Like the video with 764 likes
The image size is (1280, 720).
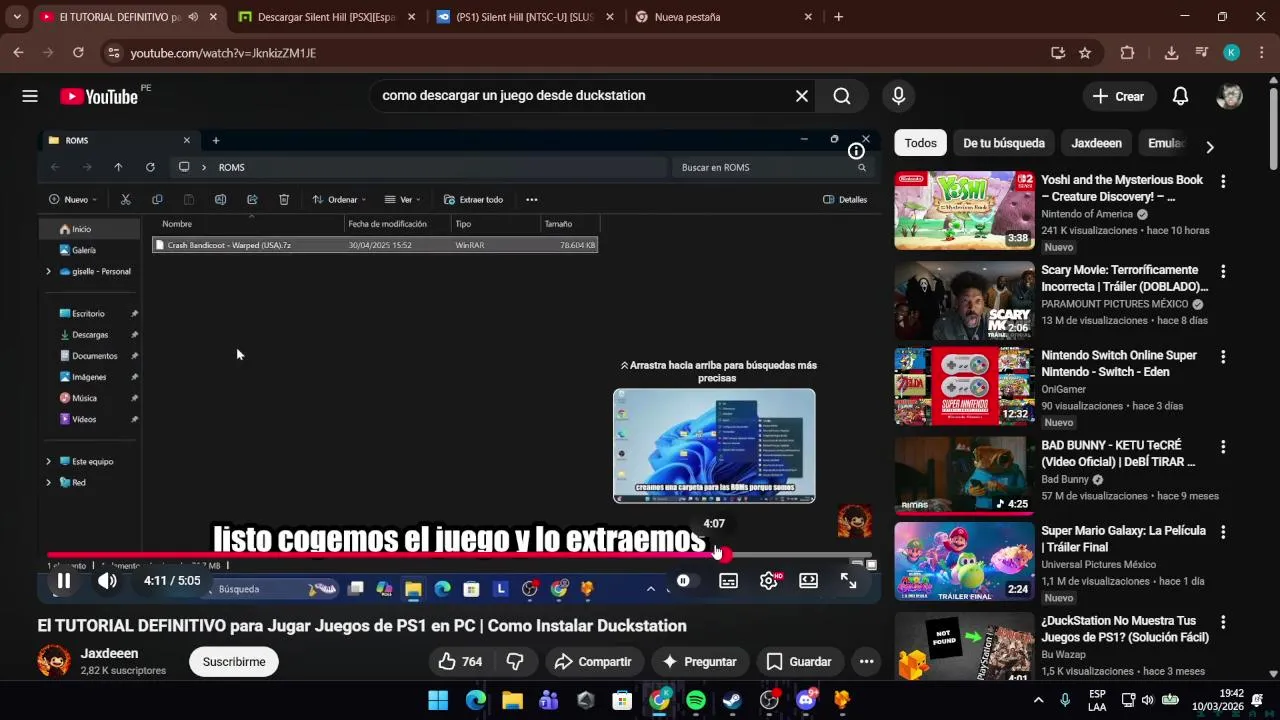460,662
